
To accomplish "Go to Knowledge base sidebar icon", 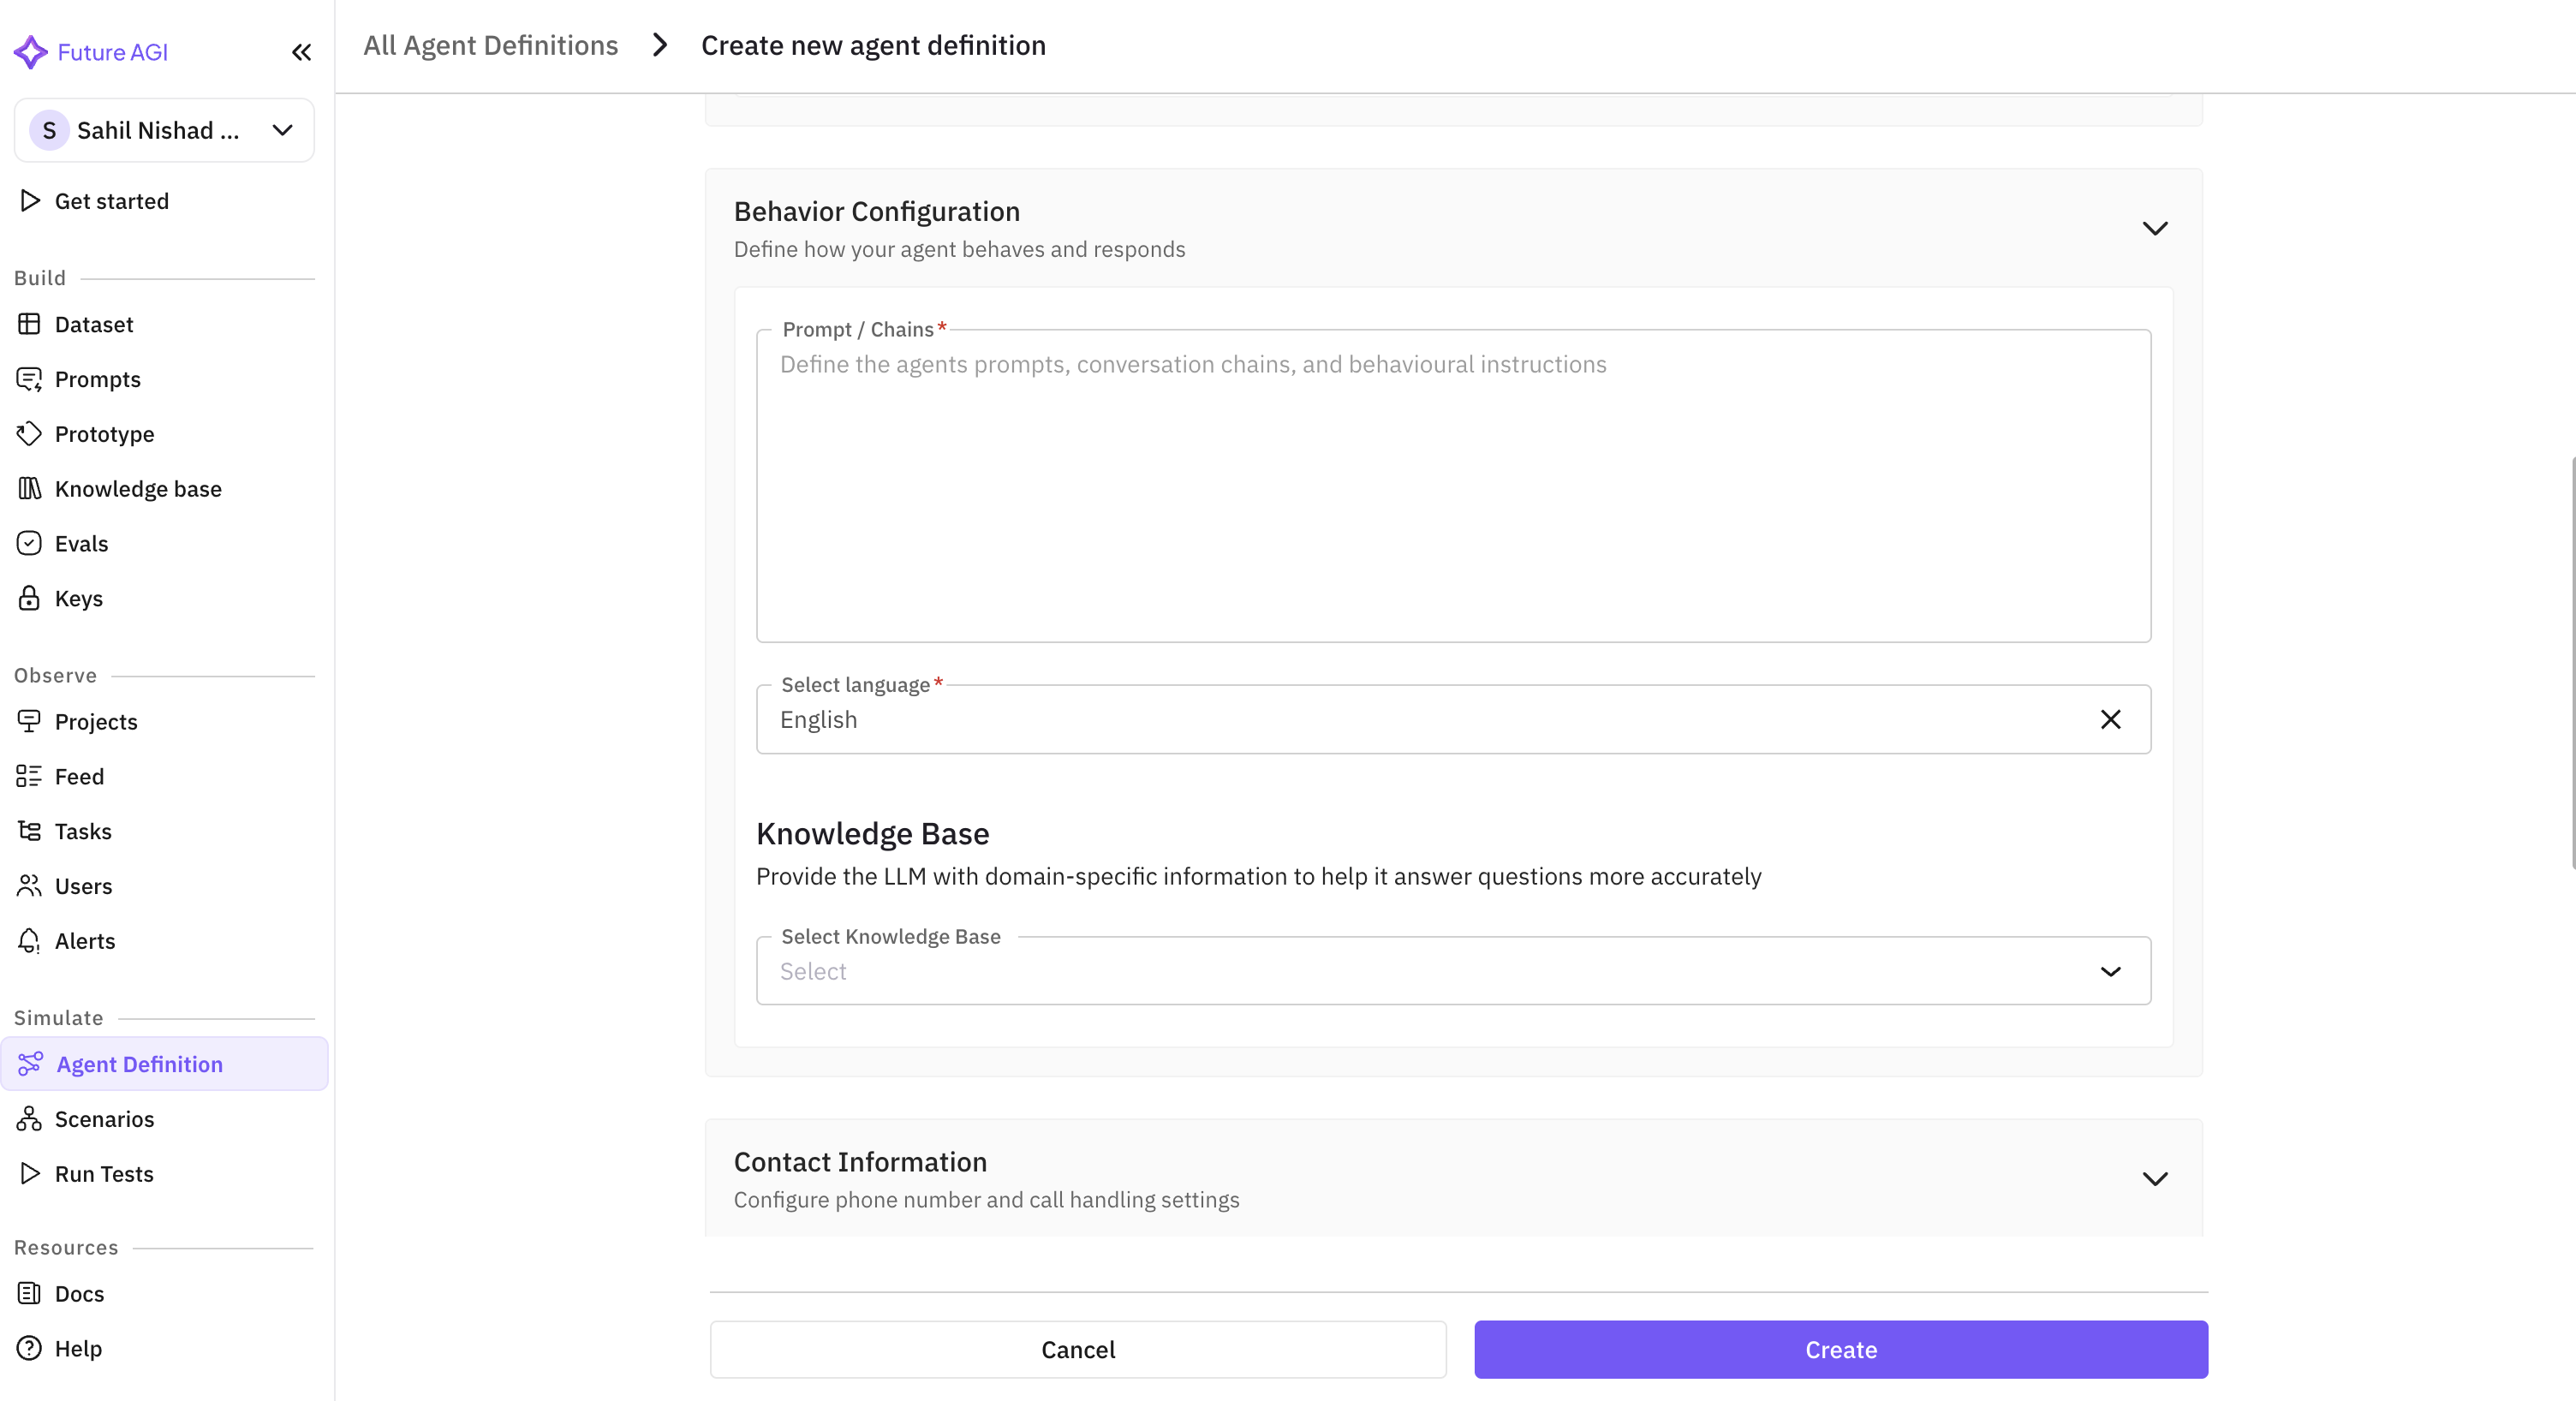I will coord(29,489).
